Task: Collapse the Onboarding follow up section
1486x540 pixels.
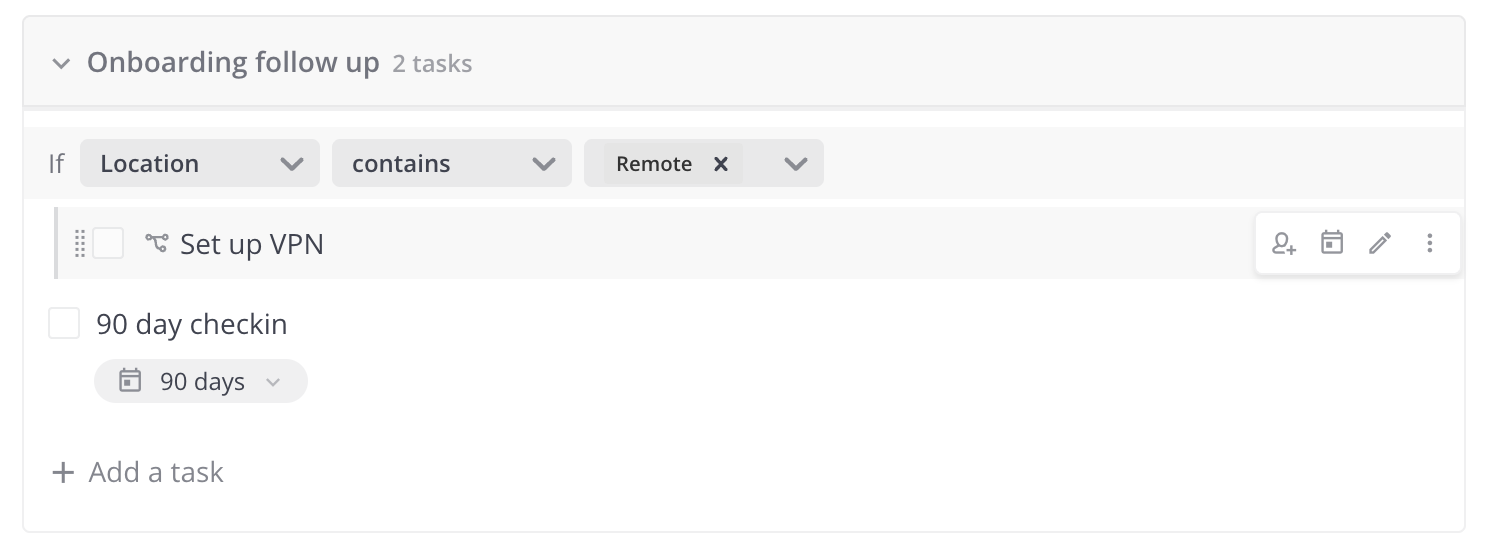Action: (62, 64)
